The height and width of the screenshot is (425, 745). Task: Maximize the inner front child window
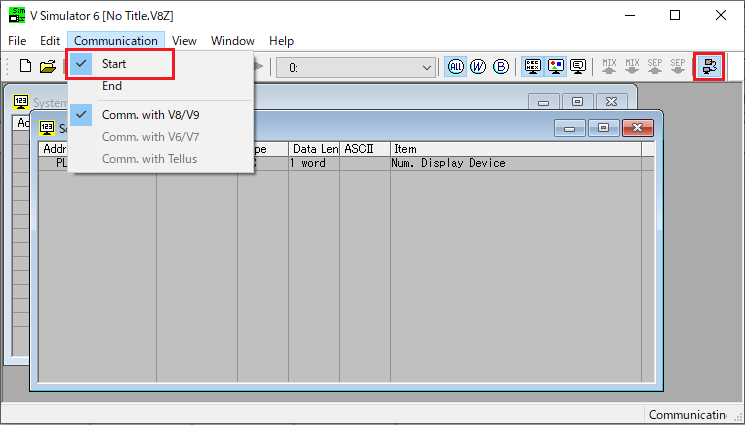click(x=603, y=128)
